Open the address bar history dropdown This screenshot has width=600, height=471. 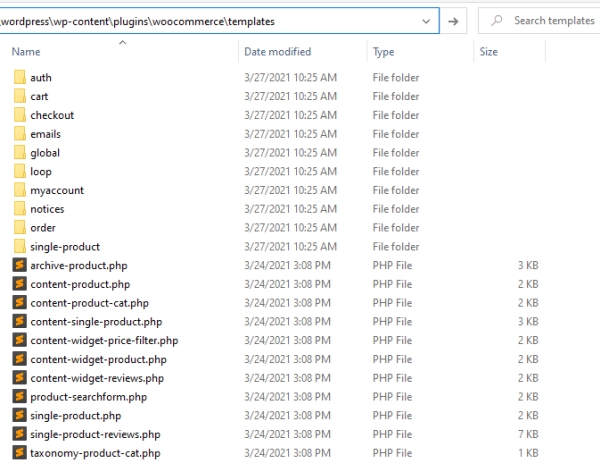coord(426,21)
